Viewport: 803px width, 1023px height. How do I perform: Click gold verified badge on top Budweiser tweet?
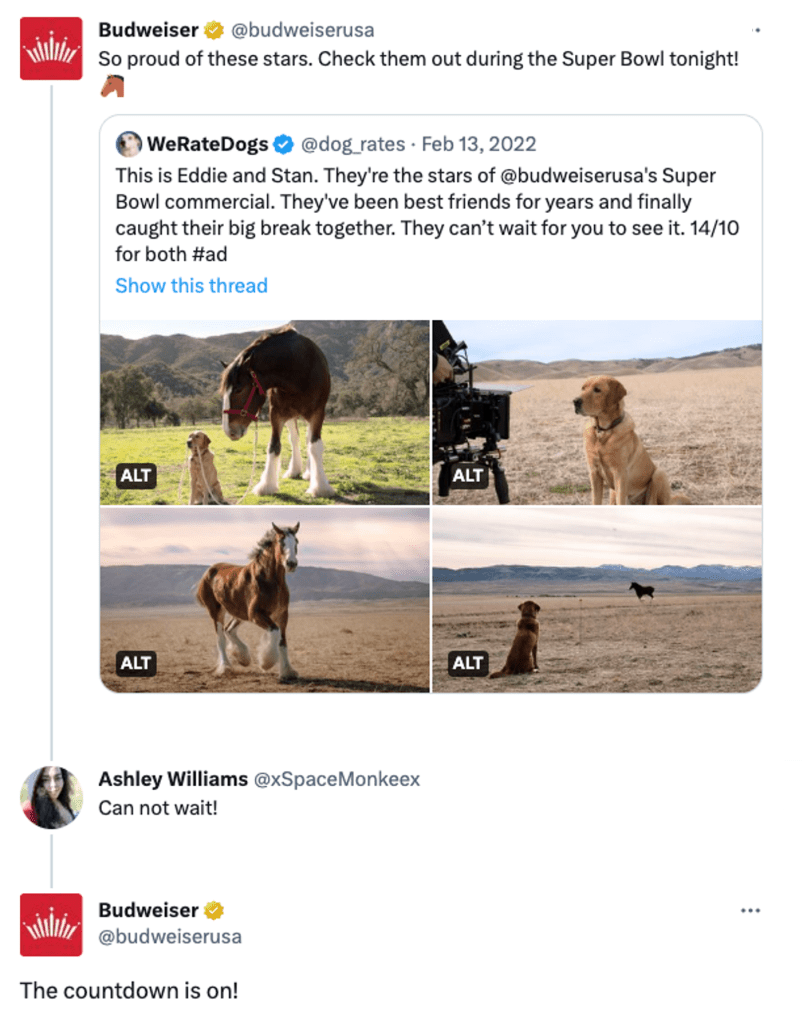[214, 30]
